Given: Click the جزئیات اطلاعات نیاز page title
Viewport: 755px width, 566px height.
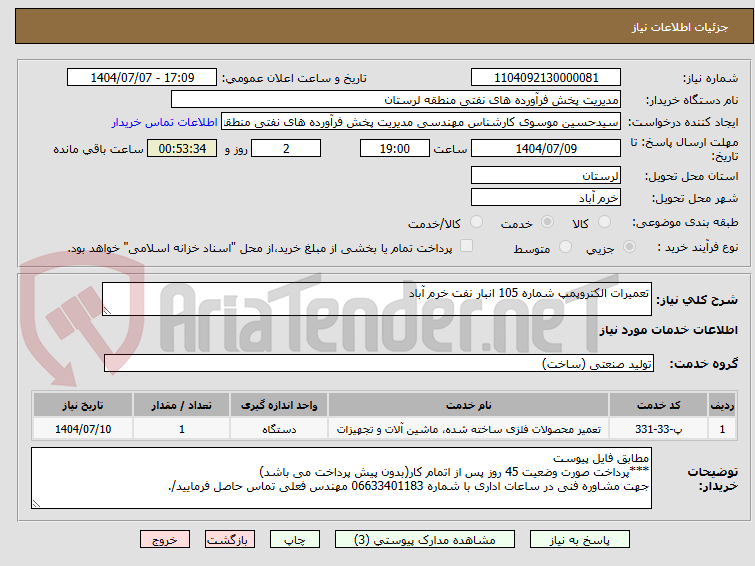Looking at the screenshot, I should click(x=680, y=27).
